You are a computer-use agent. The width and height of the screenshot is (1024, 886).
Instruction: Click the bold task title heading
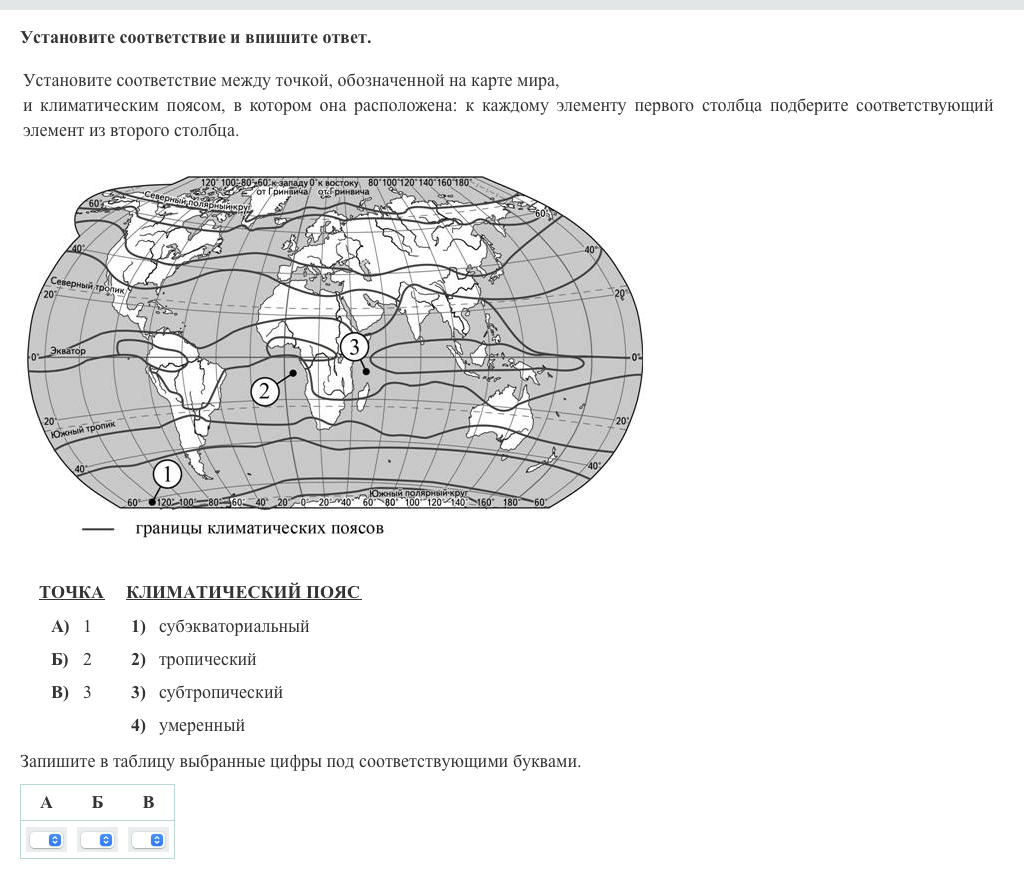click(195, 38)
